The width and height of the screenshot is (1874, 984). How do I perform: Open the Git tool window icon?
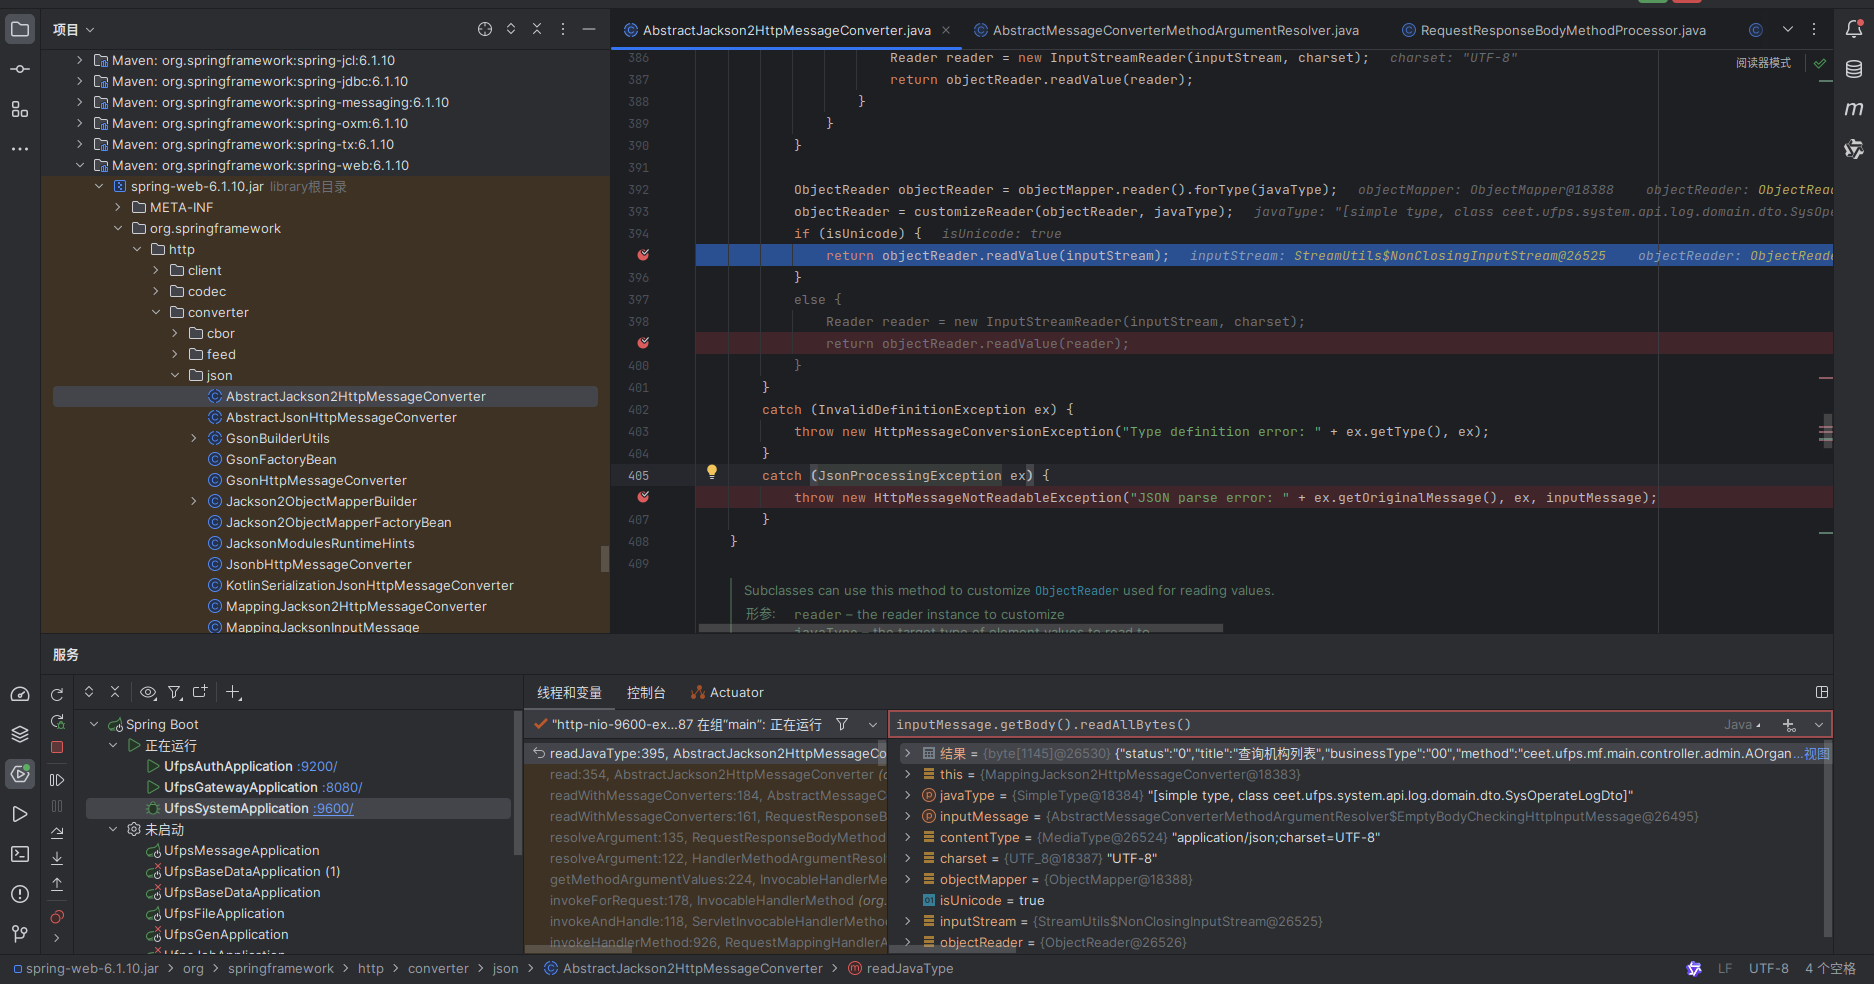pos(20,934)
